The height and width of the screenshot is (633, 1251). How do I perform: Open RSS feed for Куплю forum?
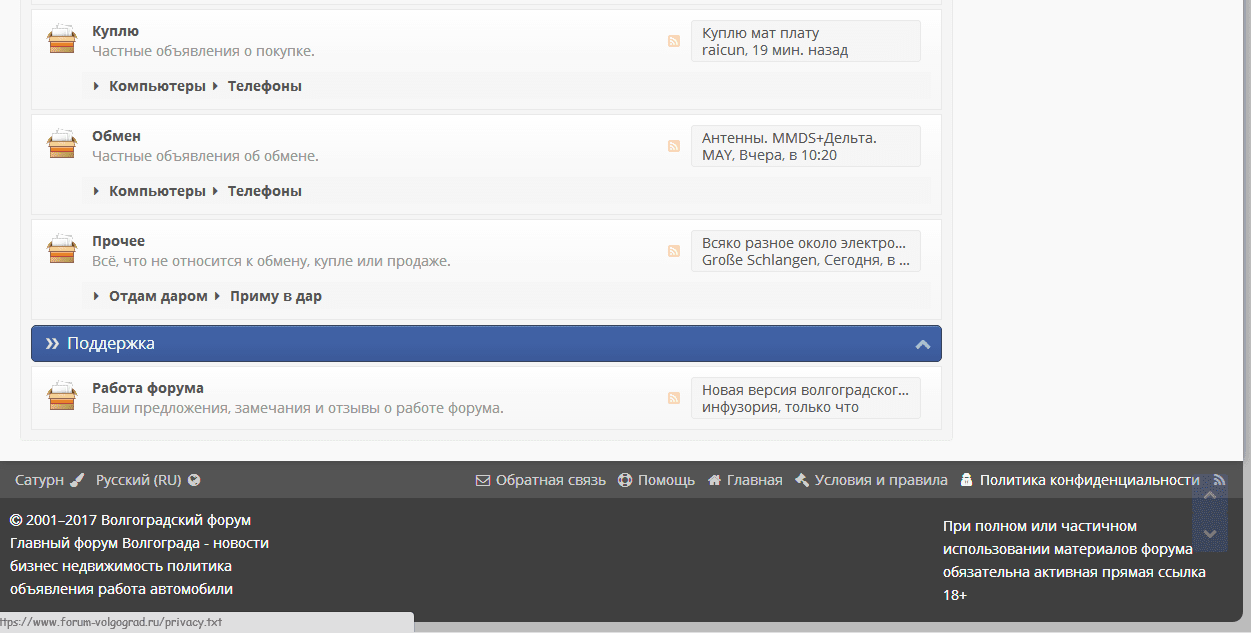pyautogui.click(x=674, y=41)
